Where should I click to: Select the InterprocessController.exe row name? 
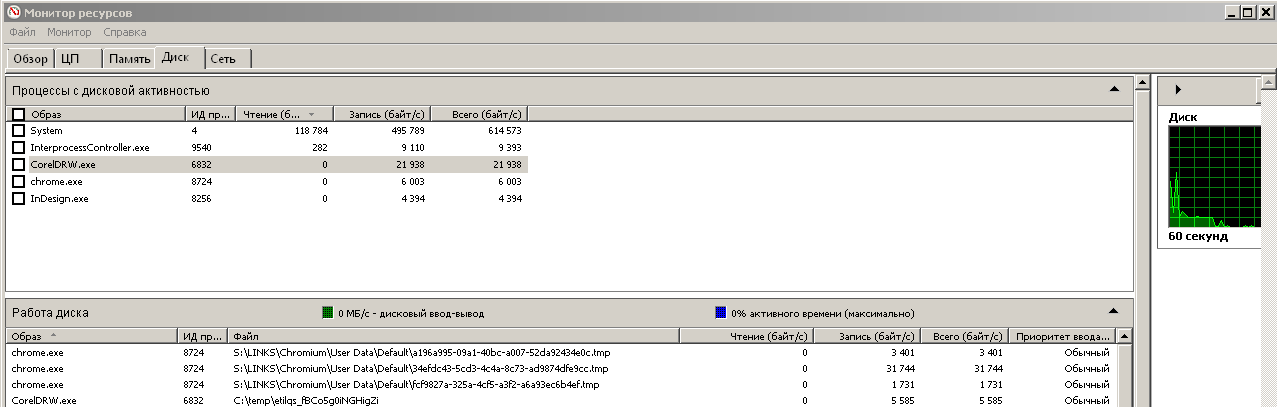click(90, 148)
